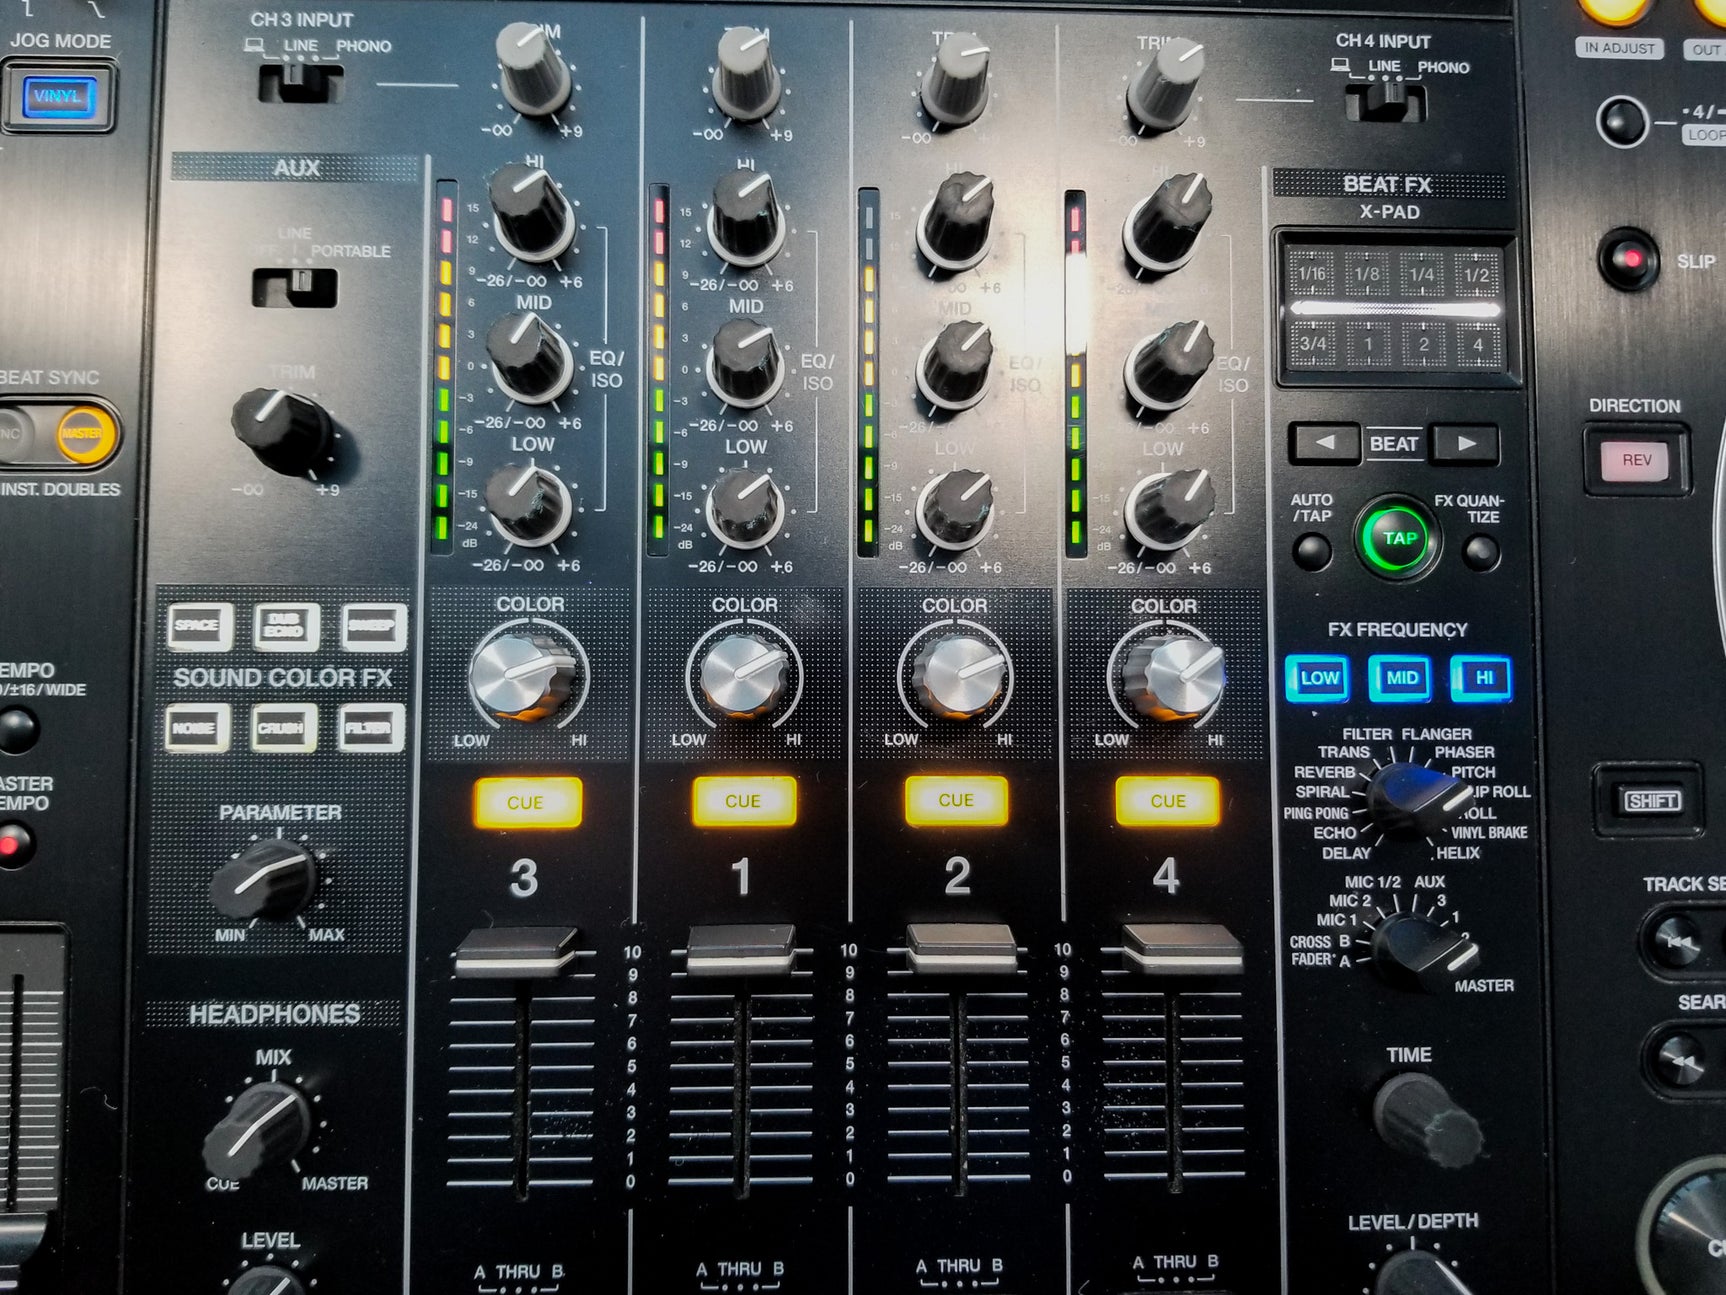Viewport: 1726px width, 1295px height.
Task: Enable the FX FREQUENCY HI button
Action: (1482, 678)
